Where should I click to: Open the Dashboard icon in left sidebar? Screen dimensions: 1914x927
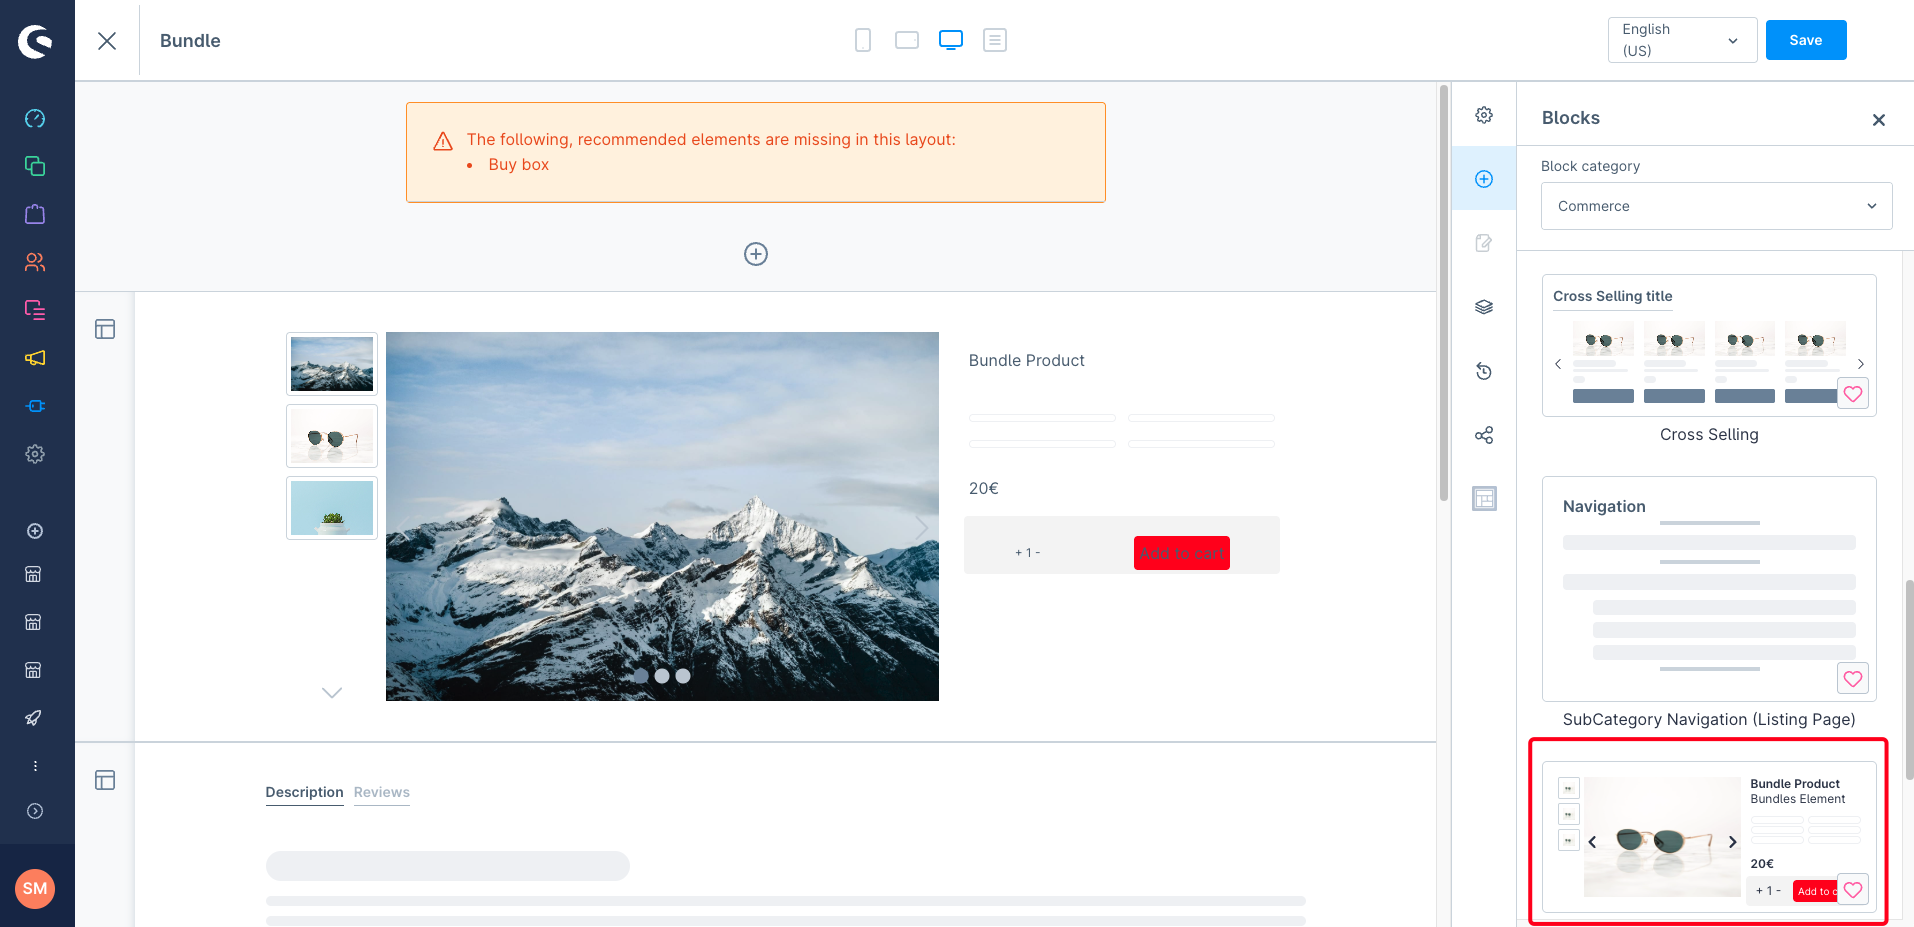pos(35,119)
